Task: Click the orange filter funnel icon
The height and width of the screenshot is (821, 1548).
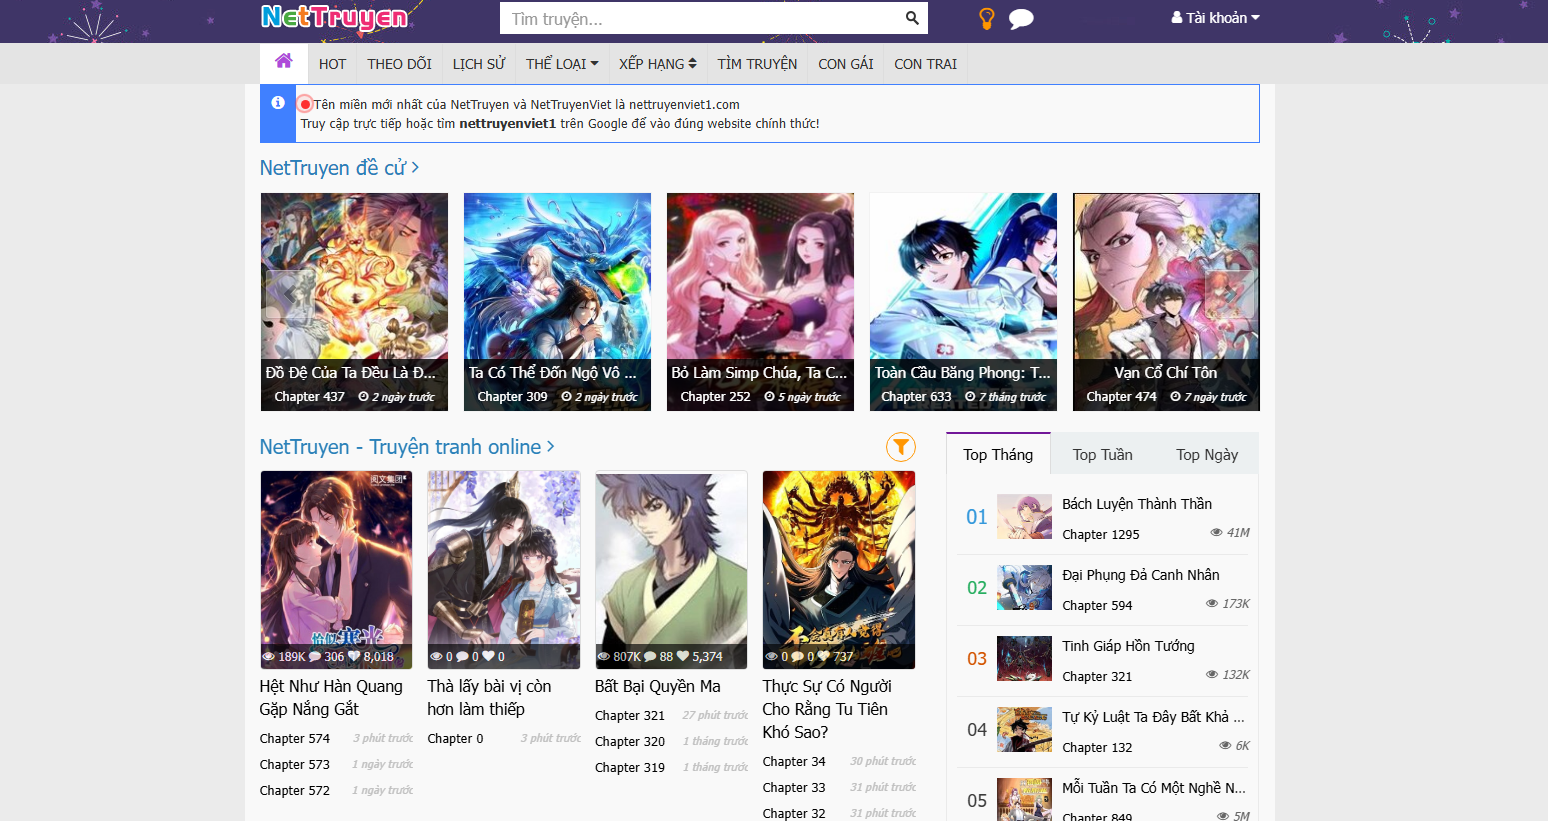Action: [900, 447]
